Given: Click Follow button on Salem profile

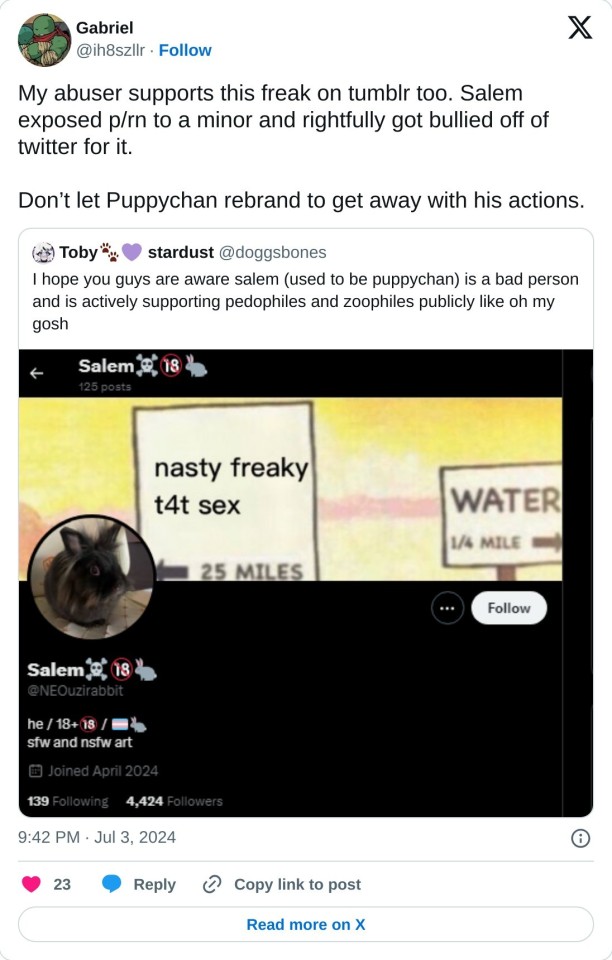Looking at the screenshot, I should 509,608.
